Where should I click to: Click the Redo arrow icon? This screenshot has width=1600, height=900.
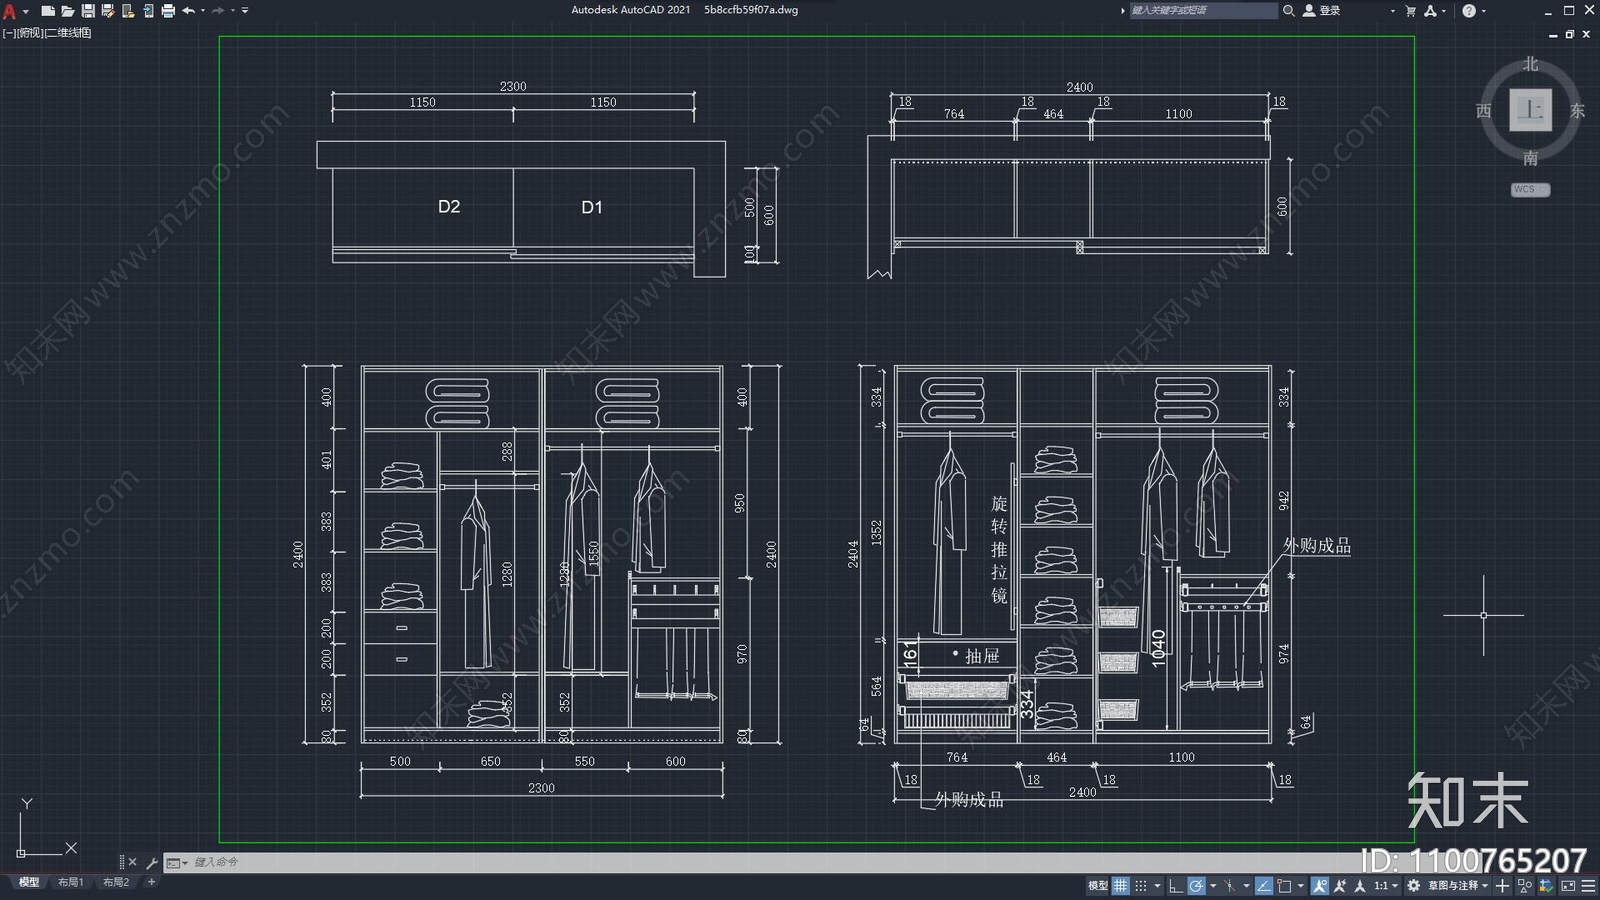[218, 11]
